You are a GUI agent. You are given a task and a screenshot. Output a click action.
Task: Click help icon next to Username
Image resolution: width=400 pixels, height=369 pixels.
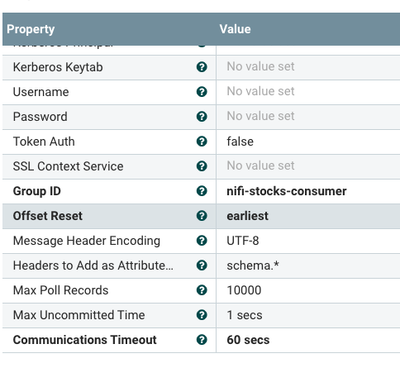click(x=202, y=92)
